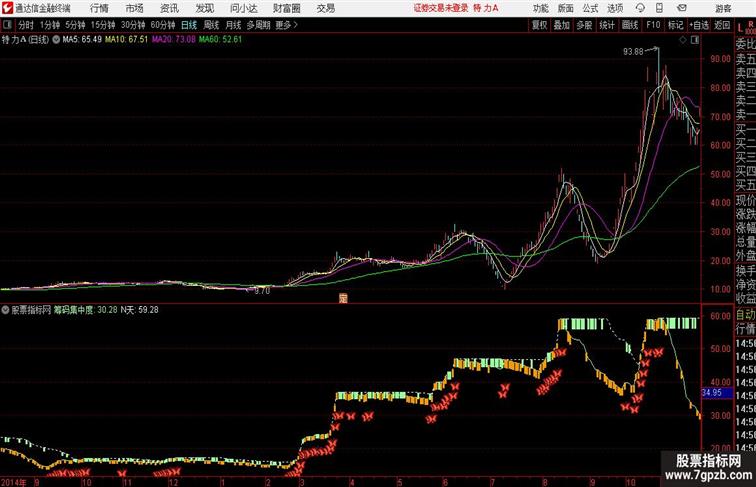Screen dimensions: 756x487
Task: Click the orange 固 marker on the chart
Action: point(343,298)
